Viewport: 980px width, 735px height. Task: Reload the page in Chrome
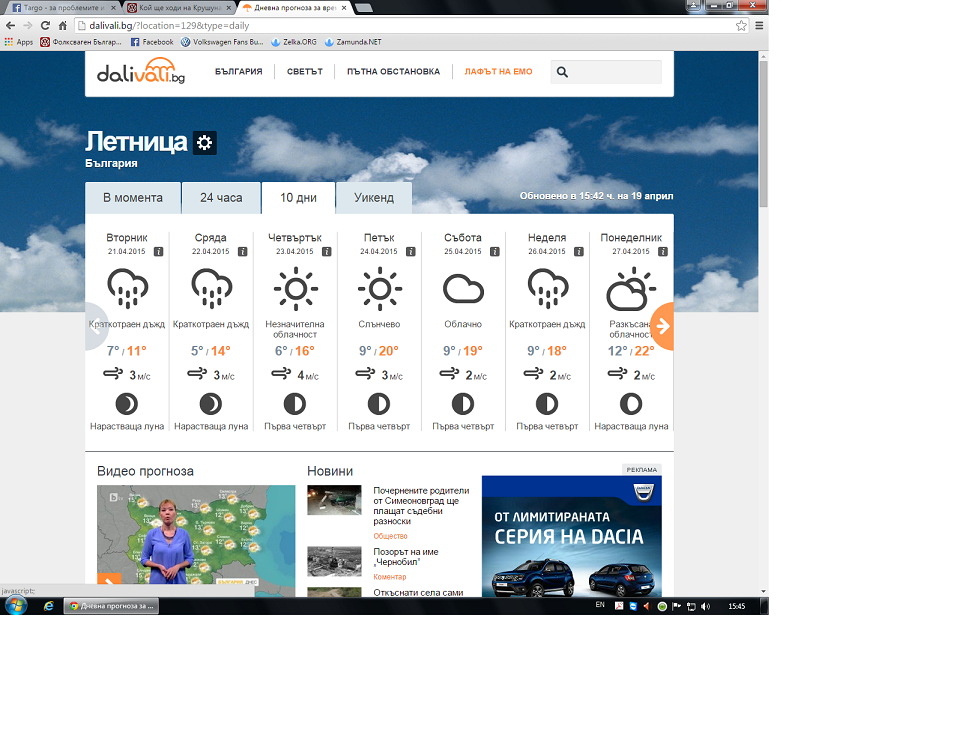[x=45, y=25]
